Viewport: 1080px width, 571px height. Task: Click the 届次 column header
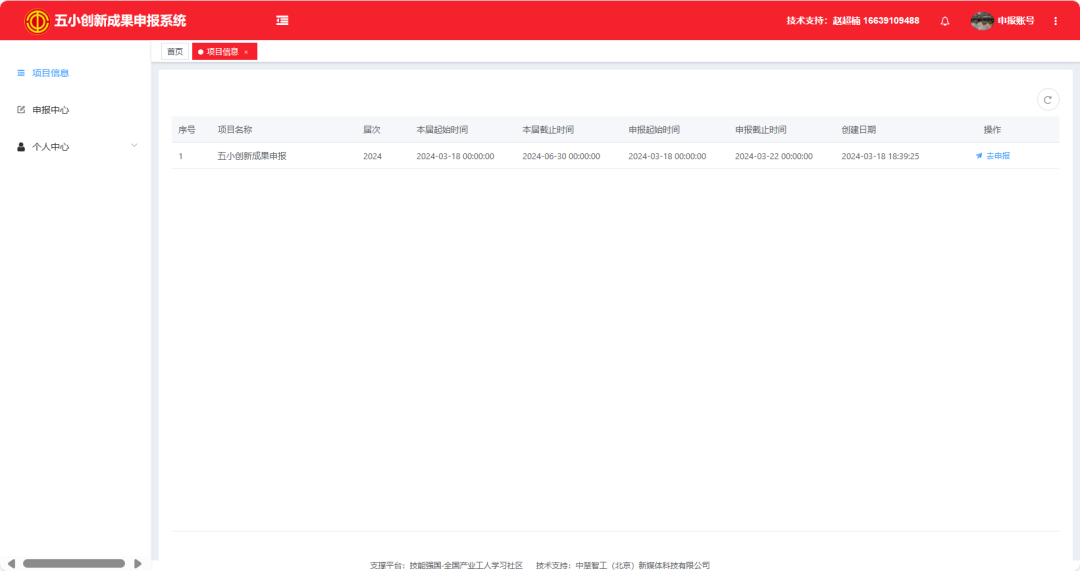coord(372,129)
